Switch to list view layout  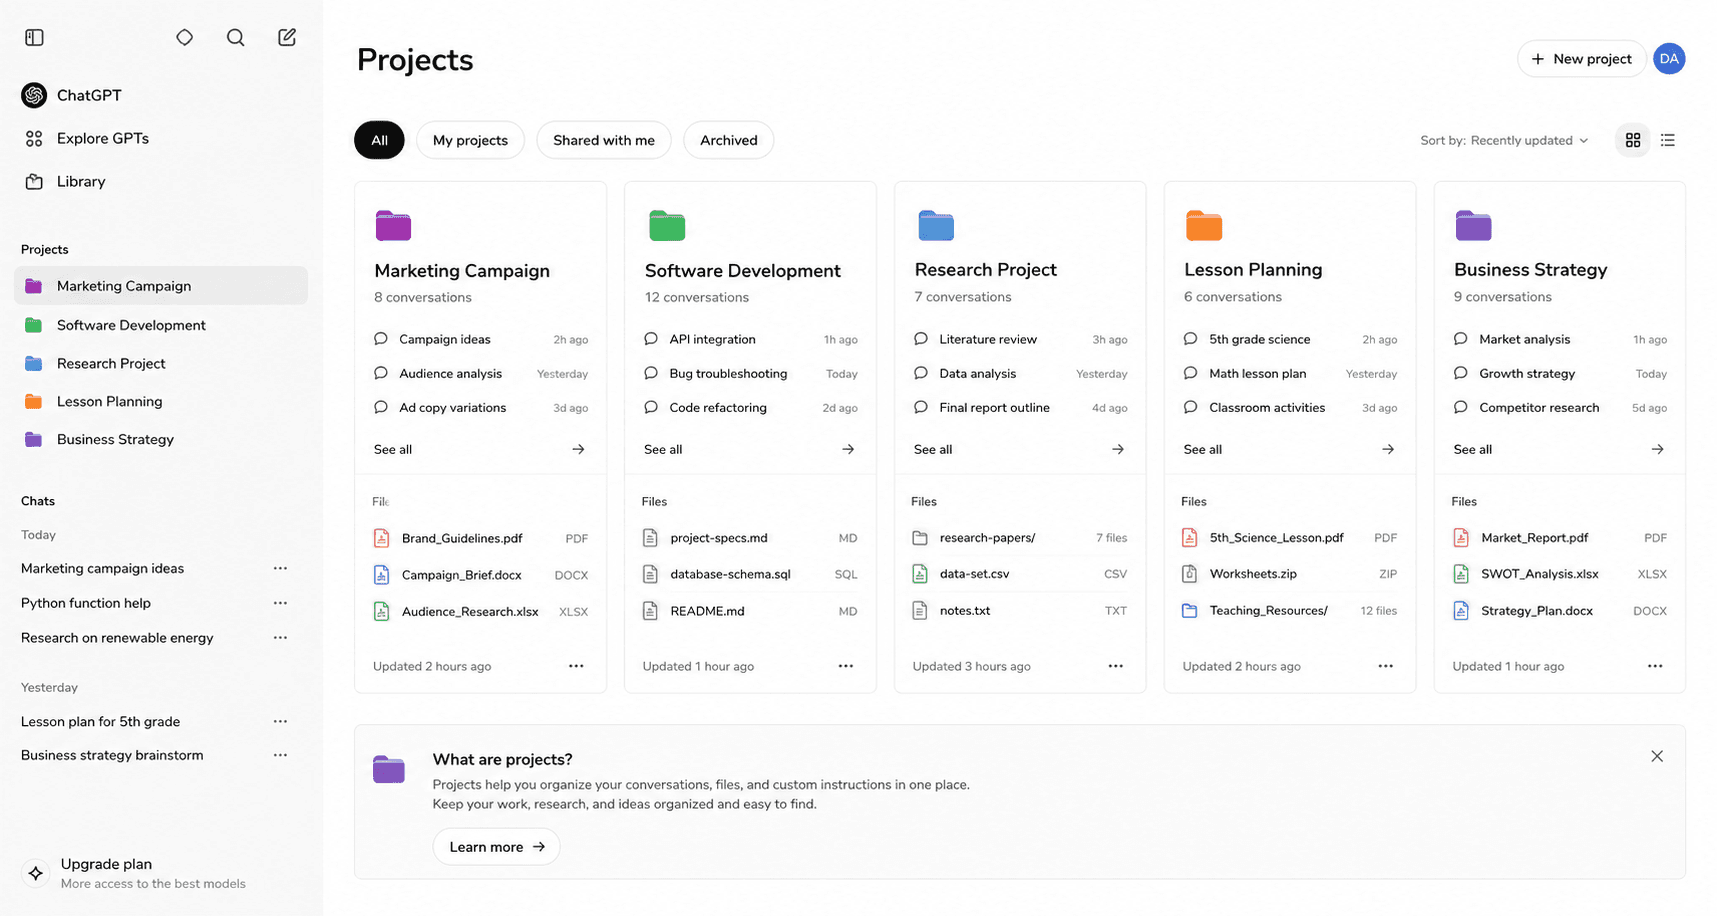pyautogui.click(x=1668, y=140)
